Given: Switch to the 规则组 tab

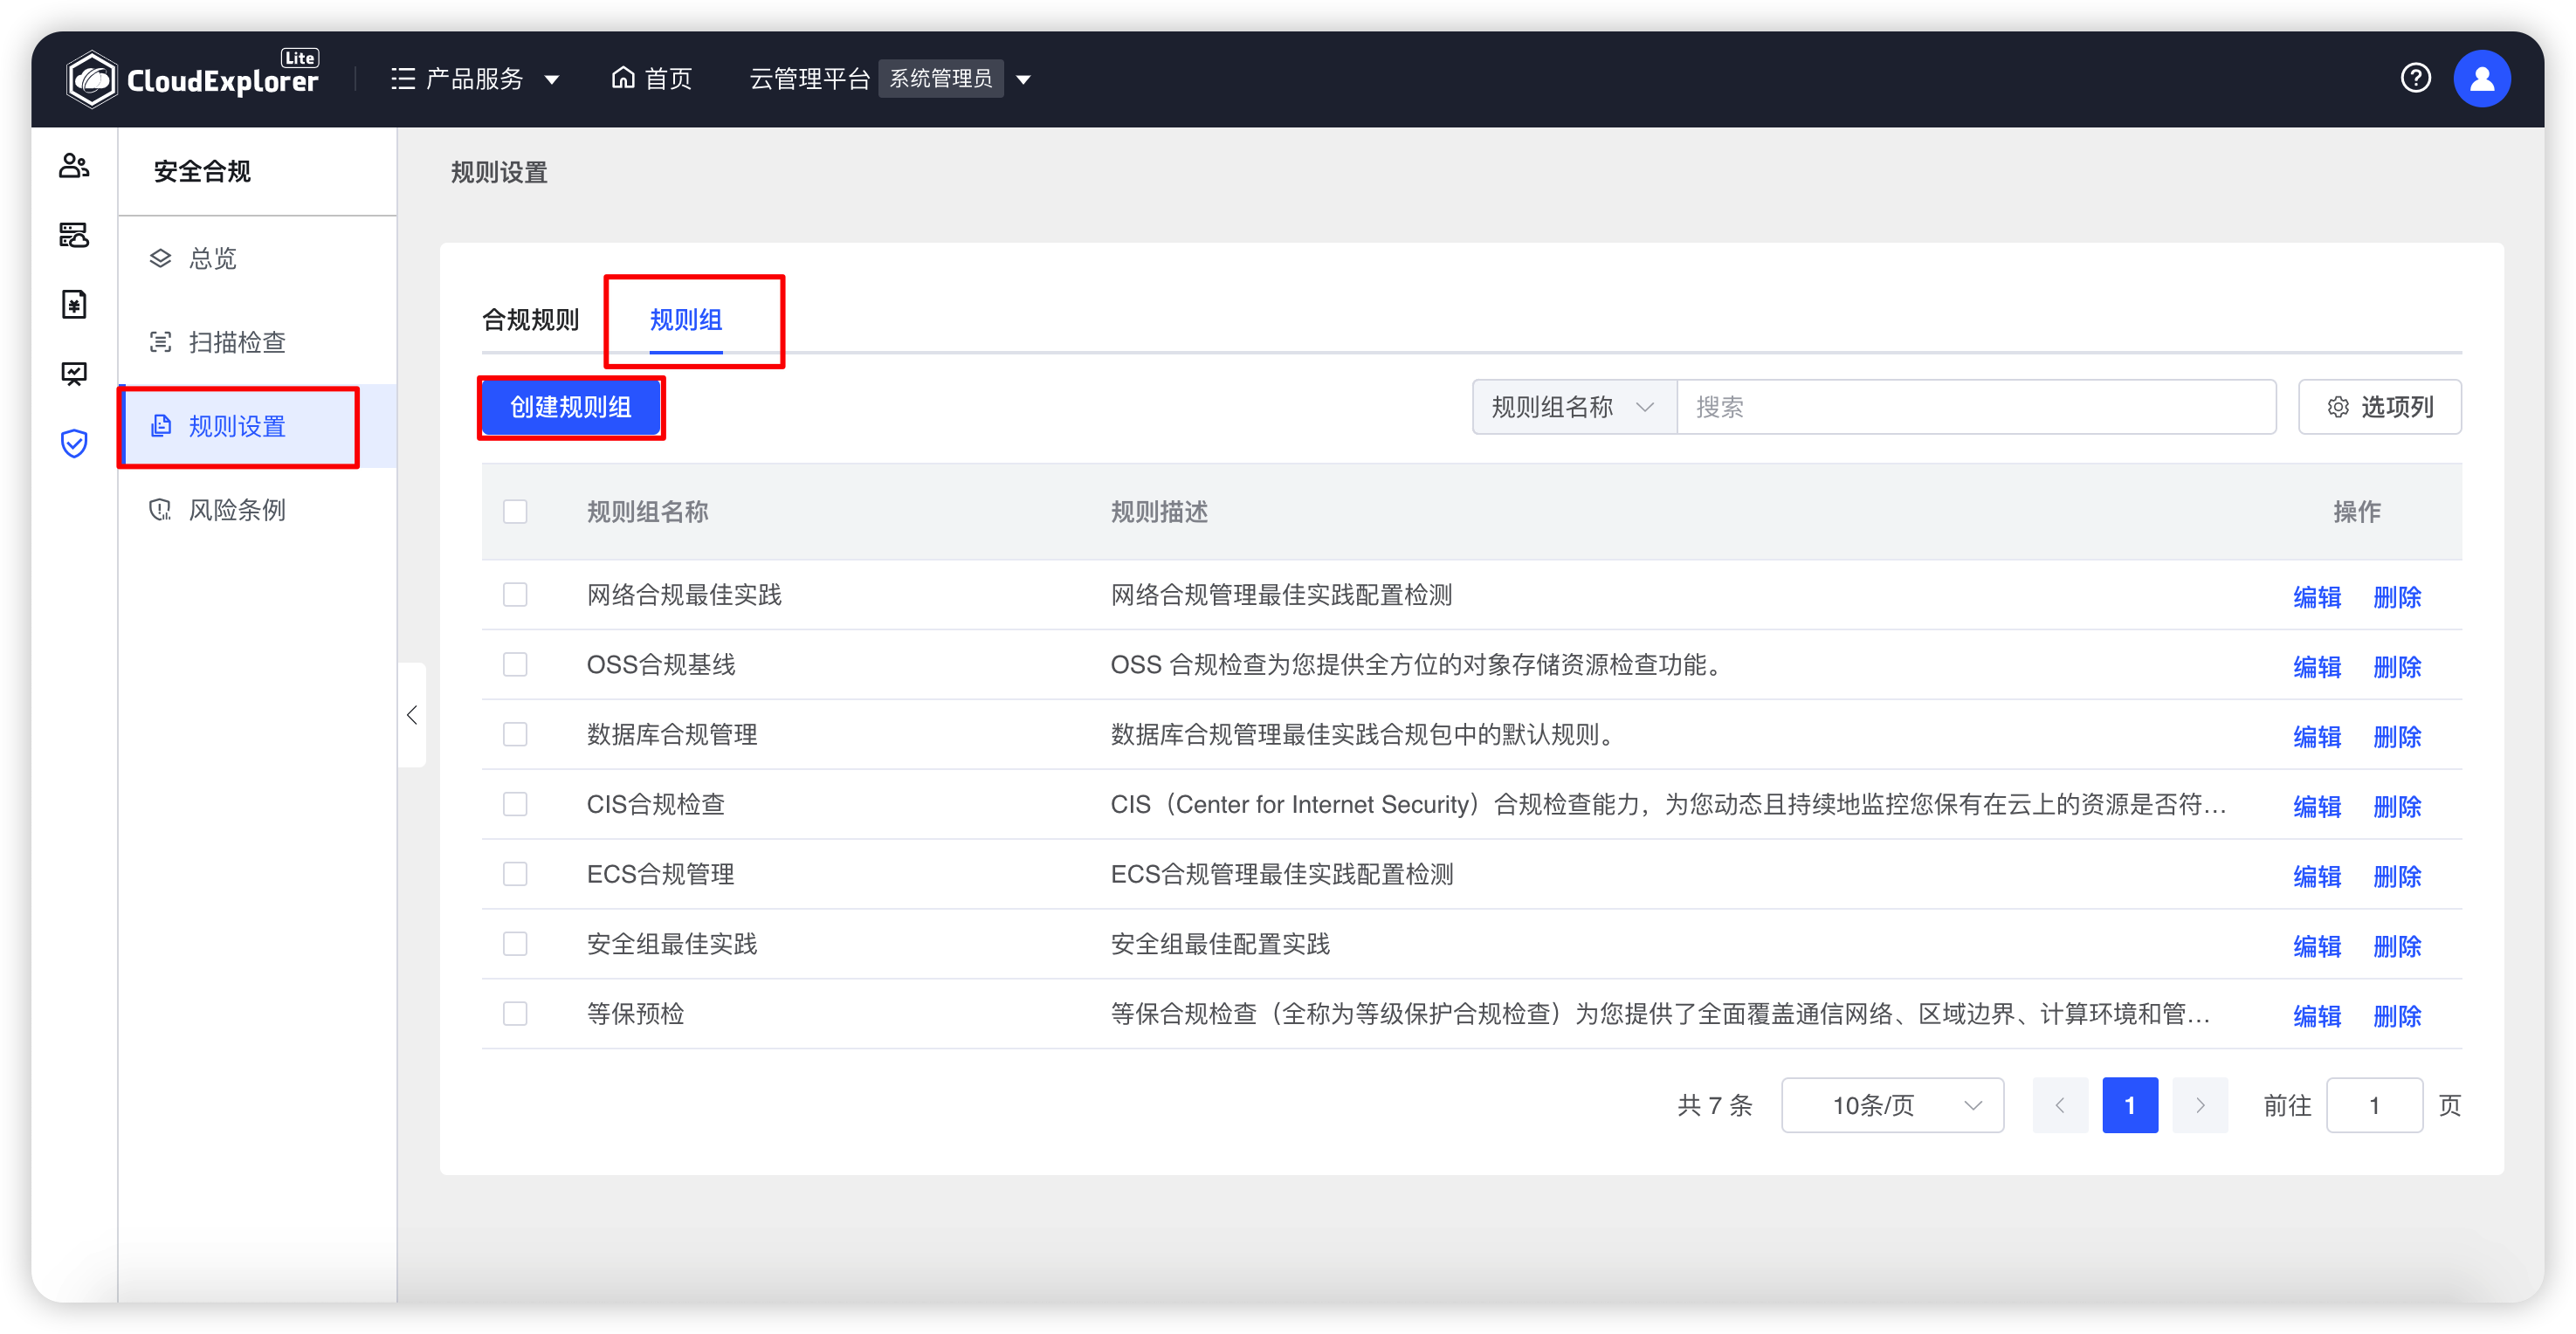Looking at the screenshot, I should 686,320.
